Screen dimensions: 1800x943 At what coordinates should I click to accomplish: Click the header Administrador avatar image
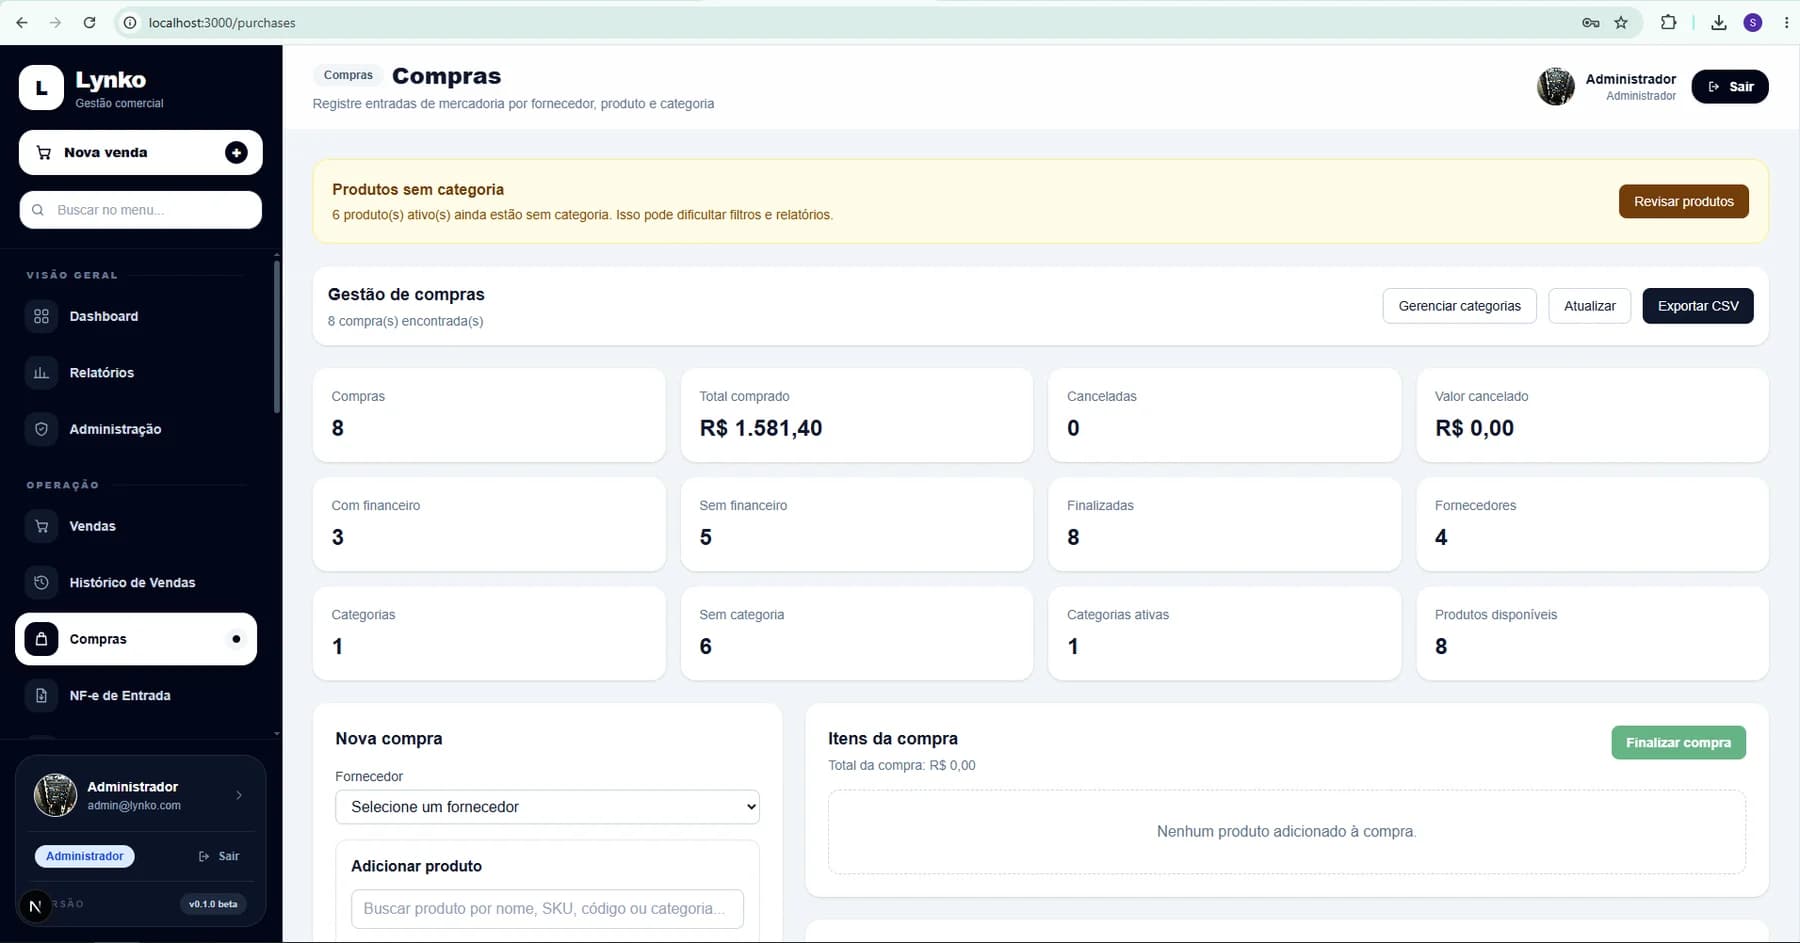[1556, 87]
